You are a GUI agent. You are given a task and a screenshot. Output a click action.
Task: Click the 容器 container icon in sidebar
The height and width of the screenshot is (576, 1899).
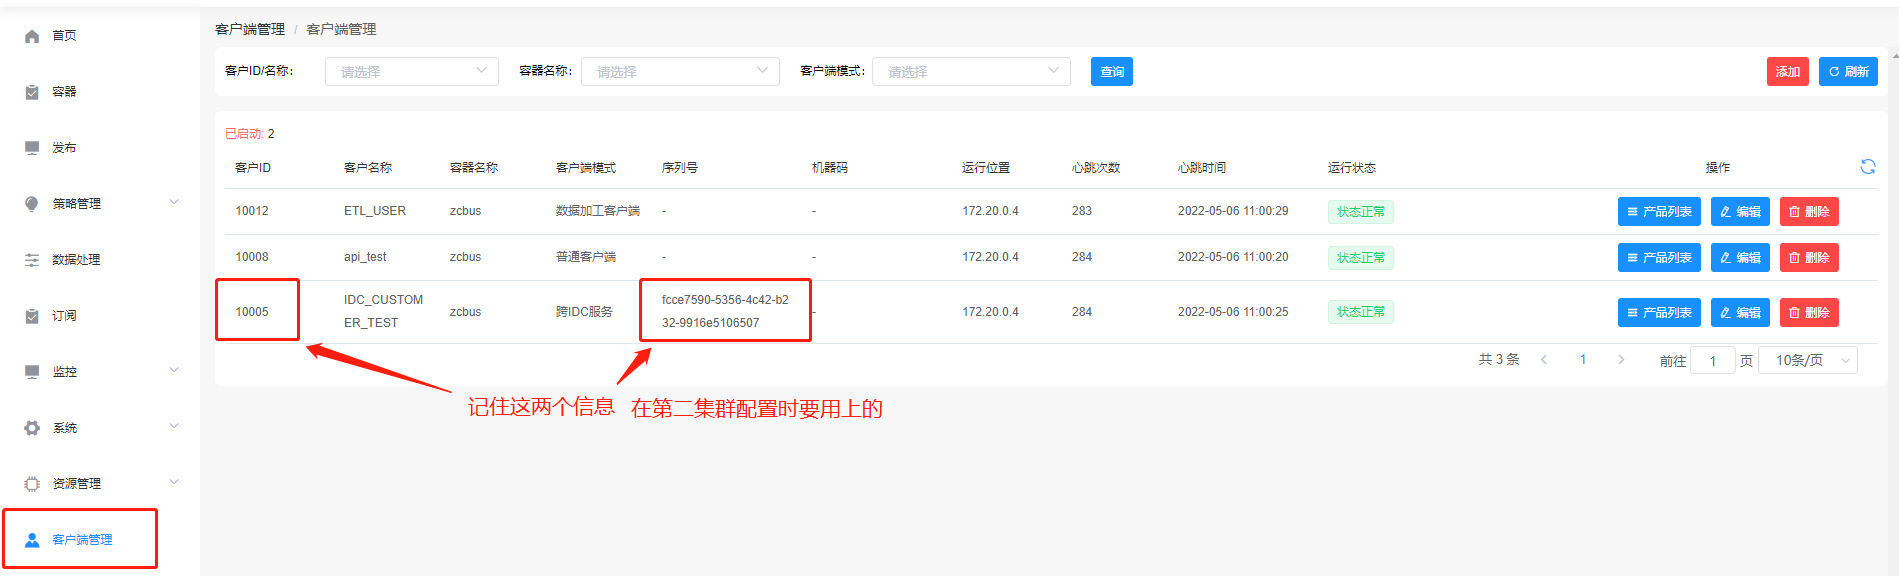(32, 92)
